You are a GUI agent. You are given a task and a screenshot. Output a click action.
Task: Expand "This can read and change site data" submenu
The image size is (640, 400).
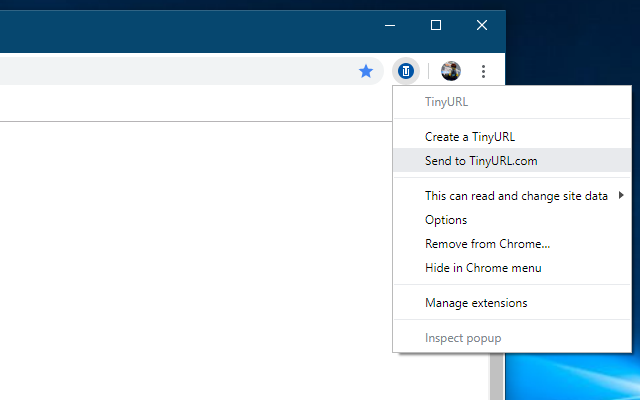click(512, 196)
